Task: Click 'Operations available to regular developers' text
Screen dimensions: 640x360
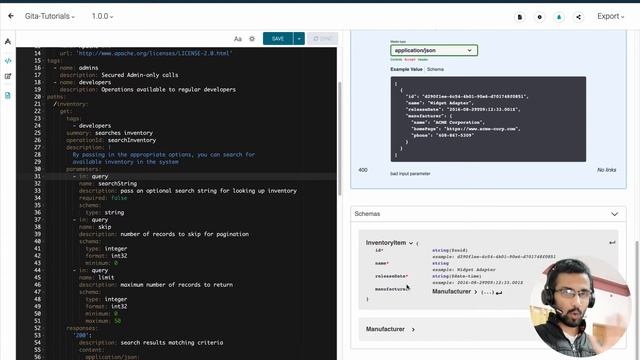Action: click(x=168, y=89)
